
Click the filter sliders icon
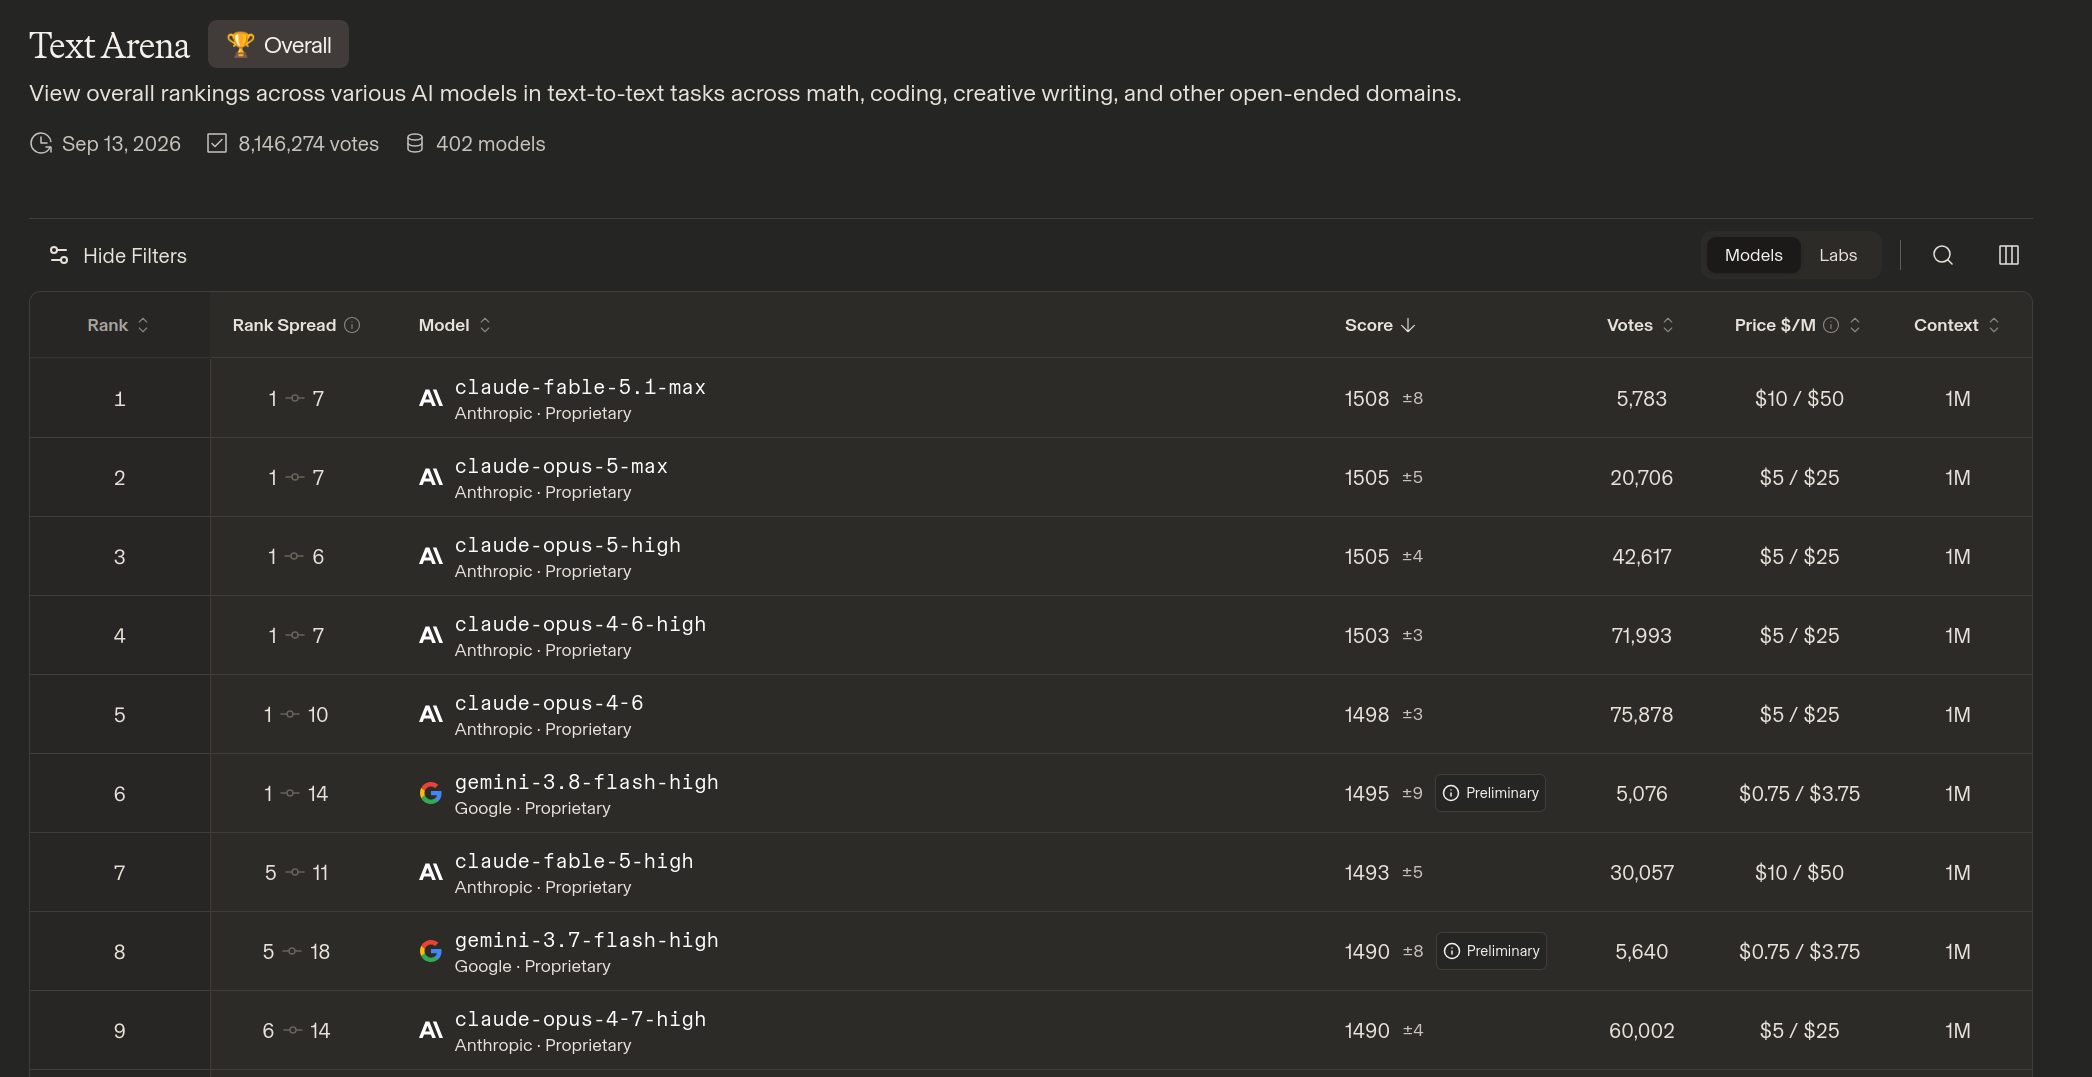pos(59,255)
